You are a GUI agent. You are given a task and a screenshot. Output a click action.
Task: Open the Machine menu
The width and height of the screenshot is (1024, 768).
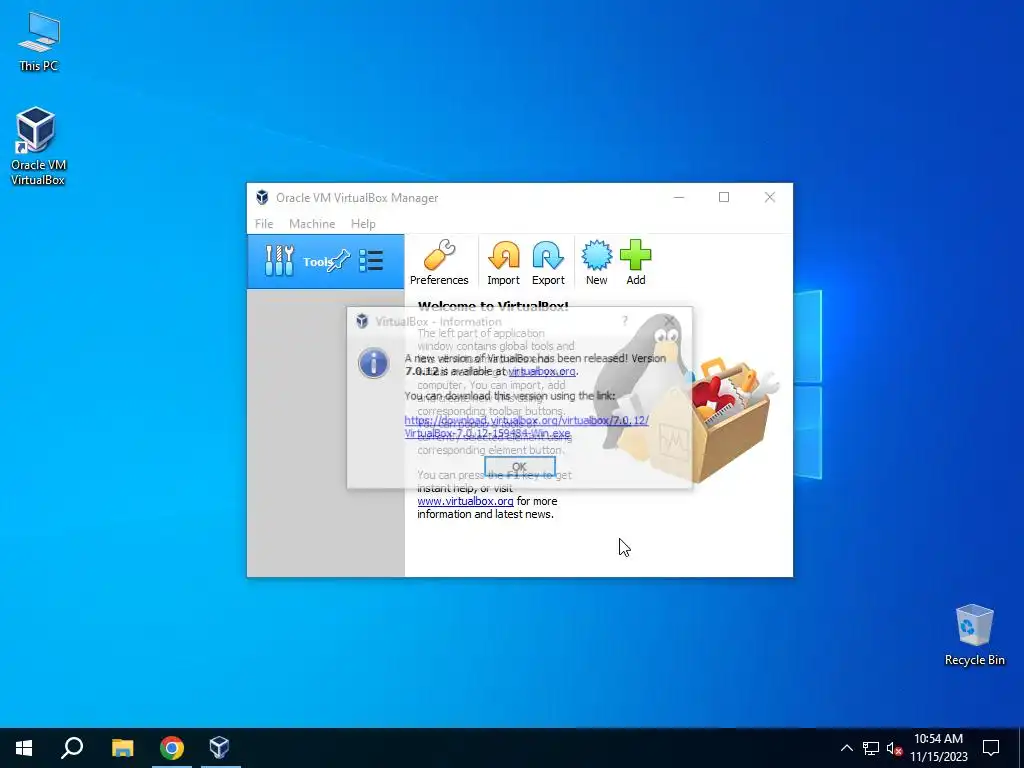(x=312, y=223)
